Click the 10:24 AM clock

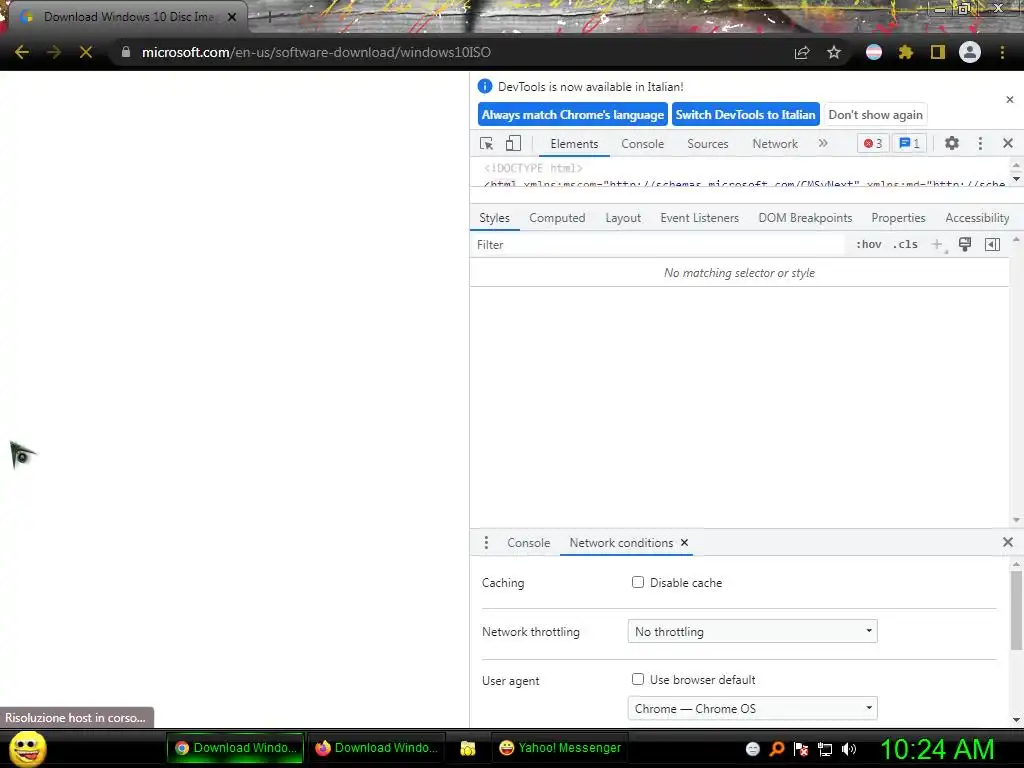936,749
